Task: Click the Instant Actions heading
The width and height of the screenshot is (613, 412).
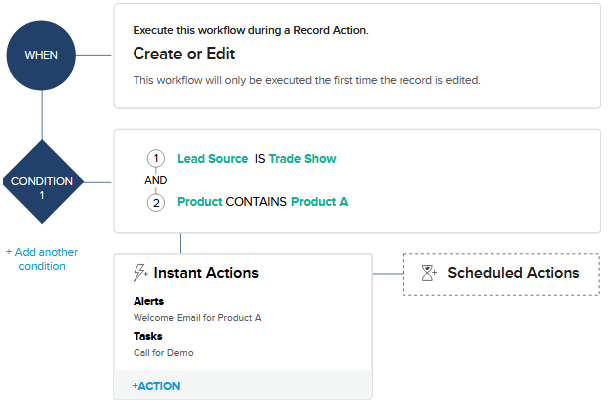Action: [206, 273]
